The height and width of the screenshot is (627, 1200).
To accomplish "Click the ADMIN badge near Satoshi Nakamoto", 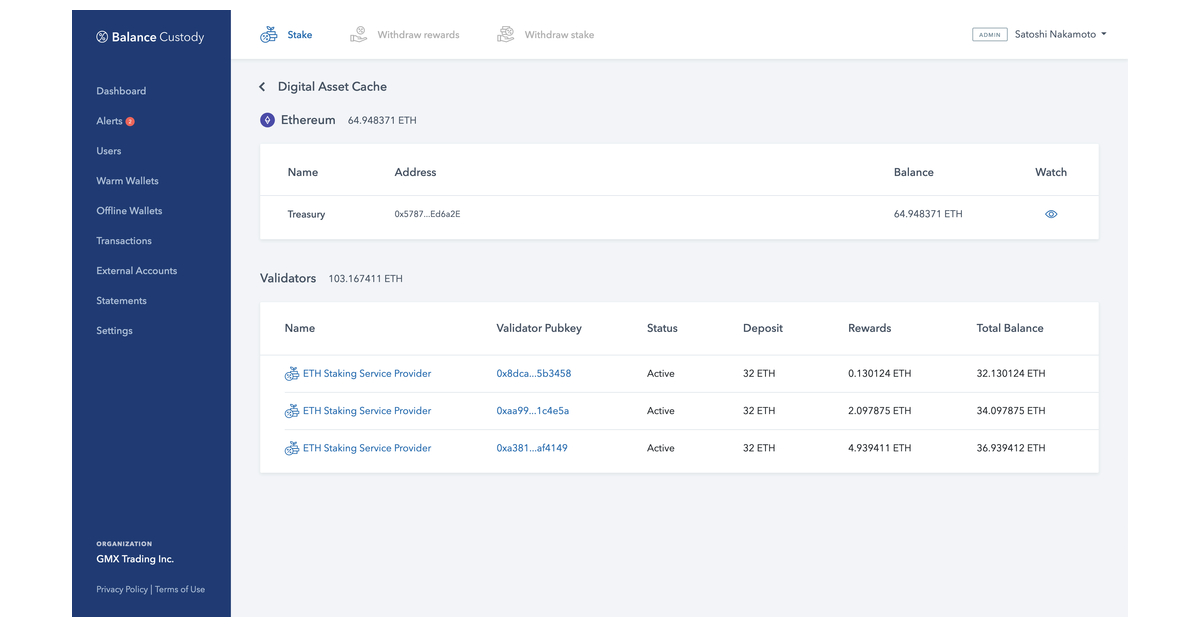I will [989, 34].
